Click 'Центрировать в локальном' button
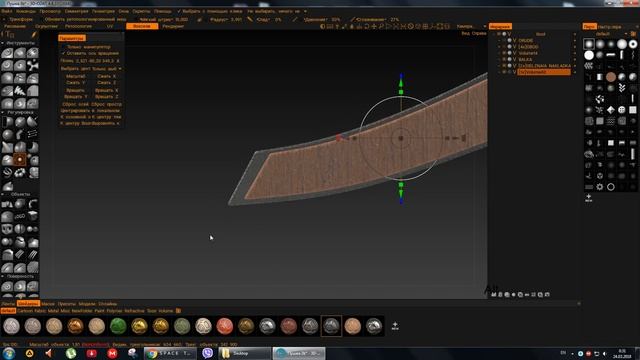Screen dimensions: 640x360 [90, 111]
